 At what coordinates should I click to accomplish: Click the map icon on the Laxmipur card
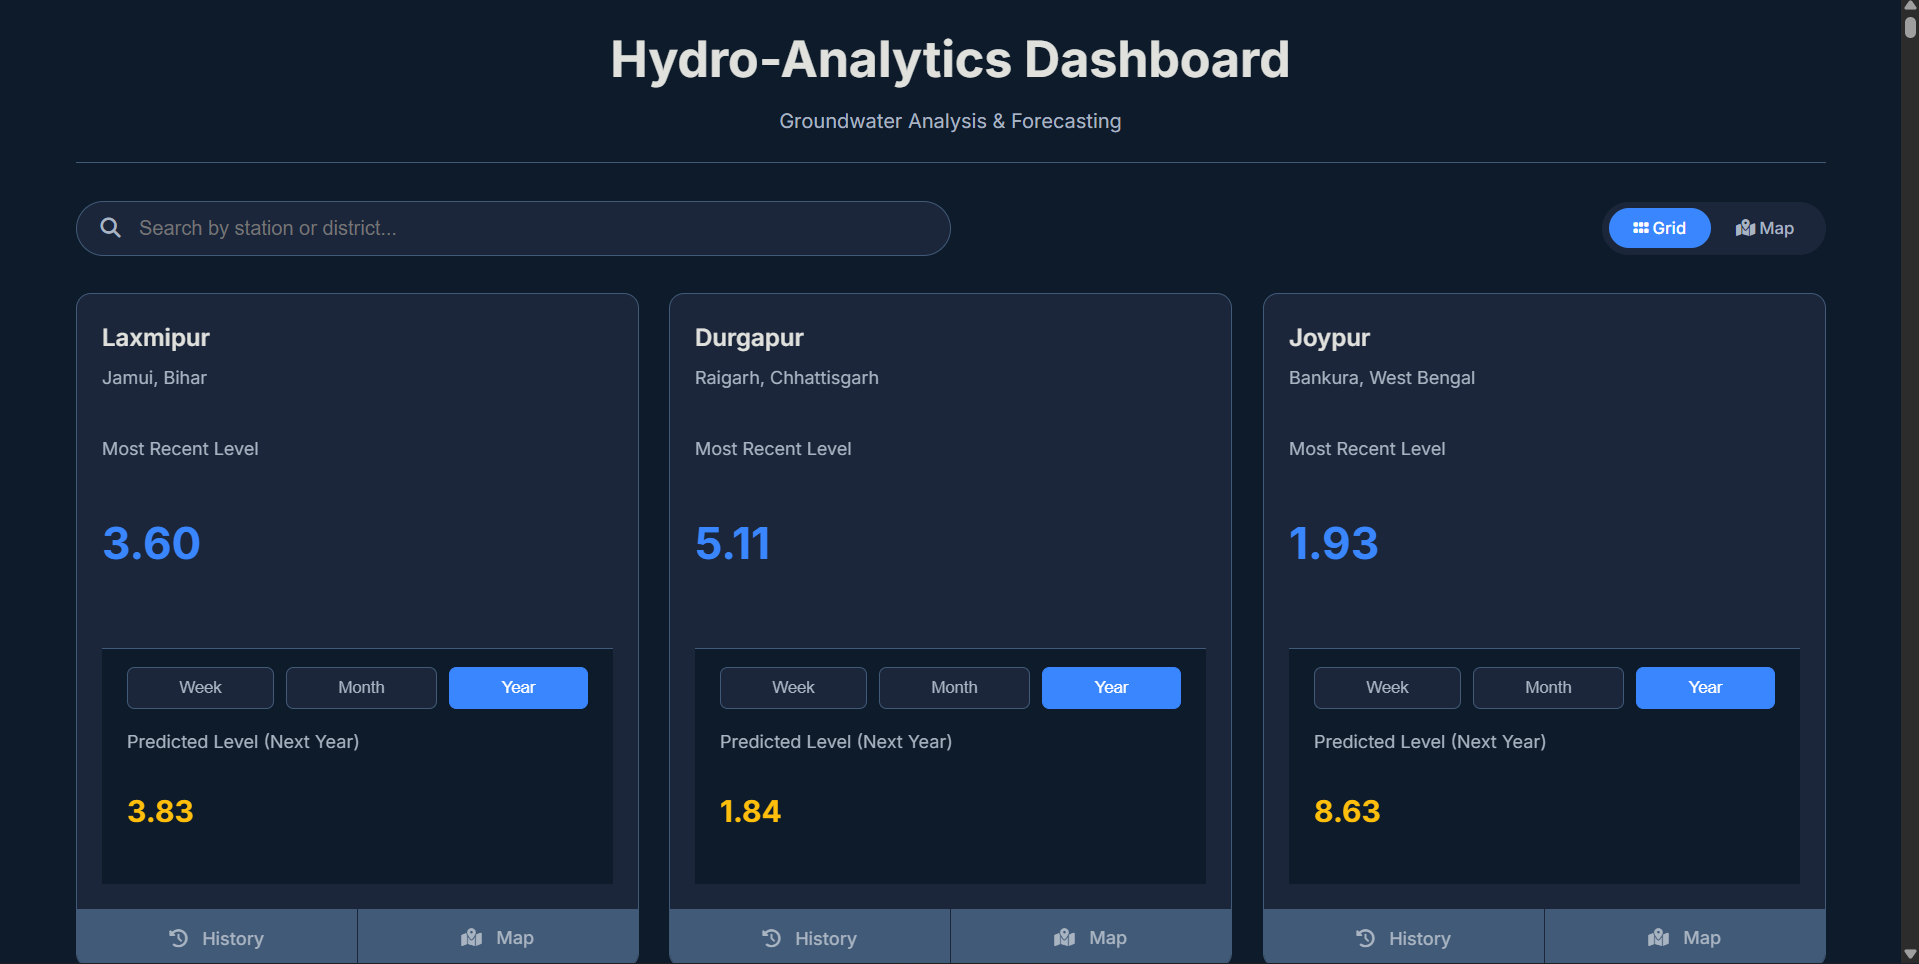click(471, 938)
